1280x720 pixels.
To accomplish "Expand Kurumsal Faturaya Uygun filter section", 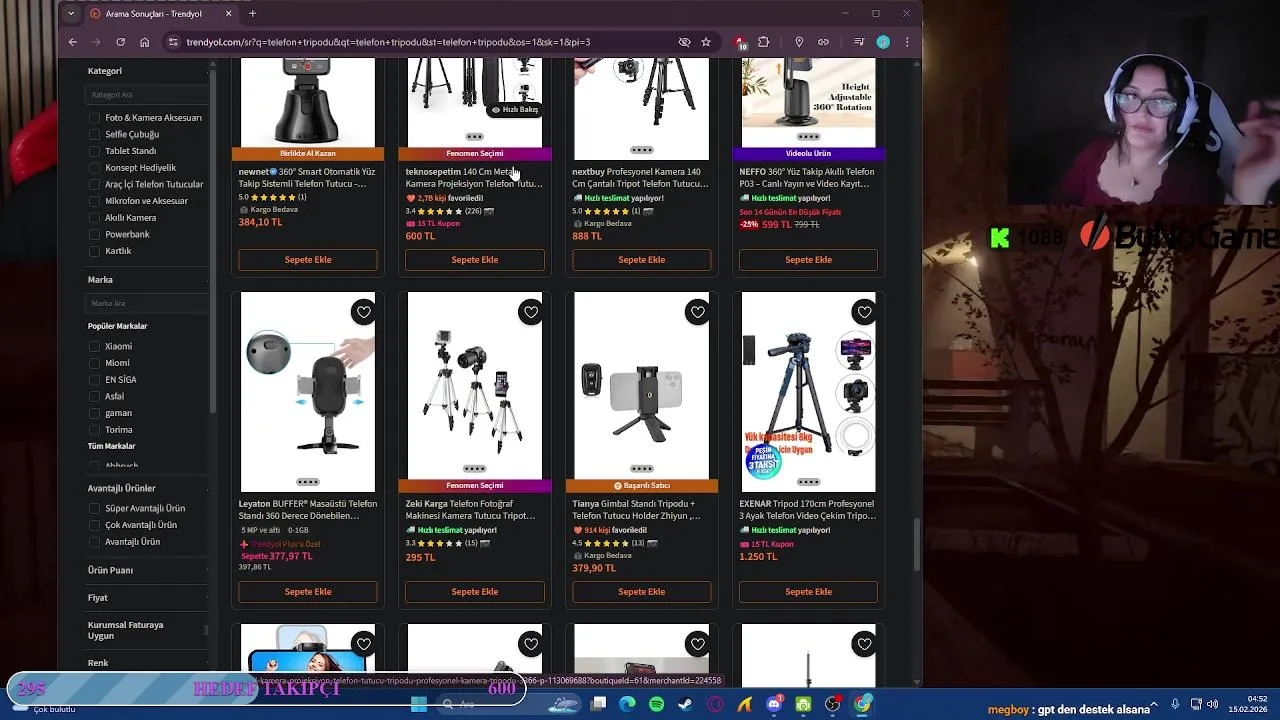I will tap(147, 630).
